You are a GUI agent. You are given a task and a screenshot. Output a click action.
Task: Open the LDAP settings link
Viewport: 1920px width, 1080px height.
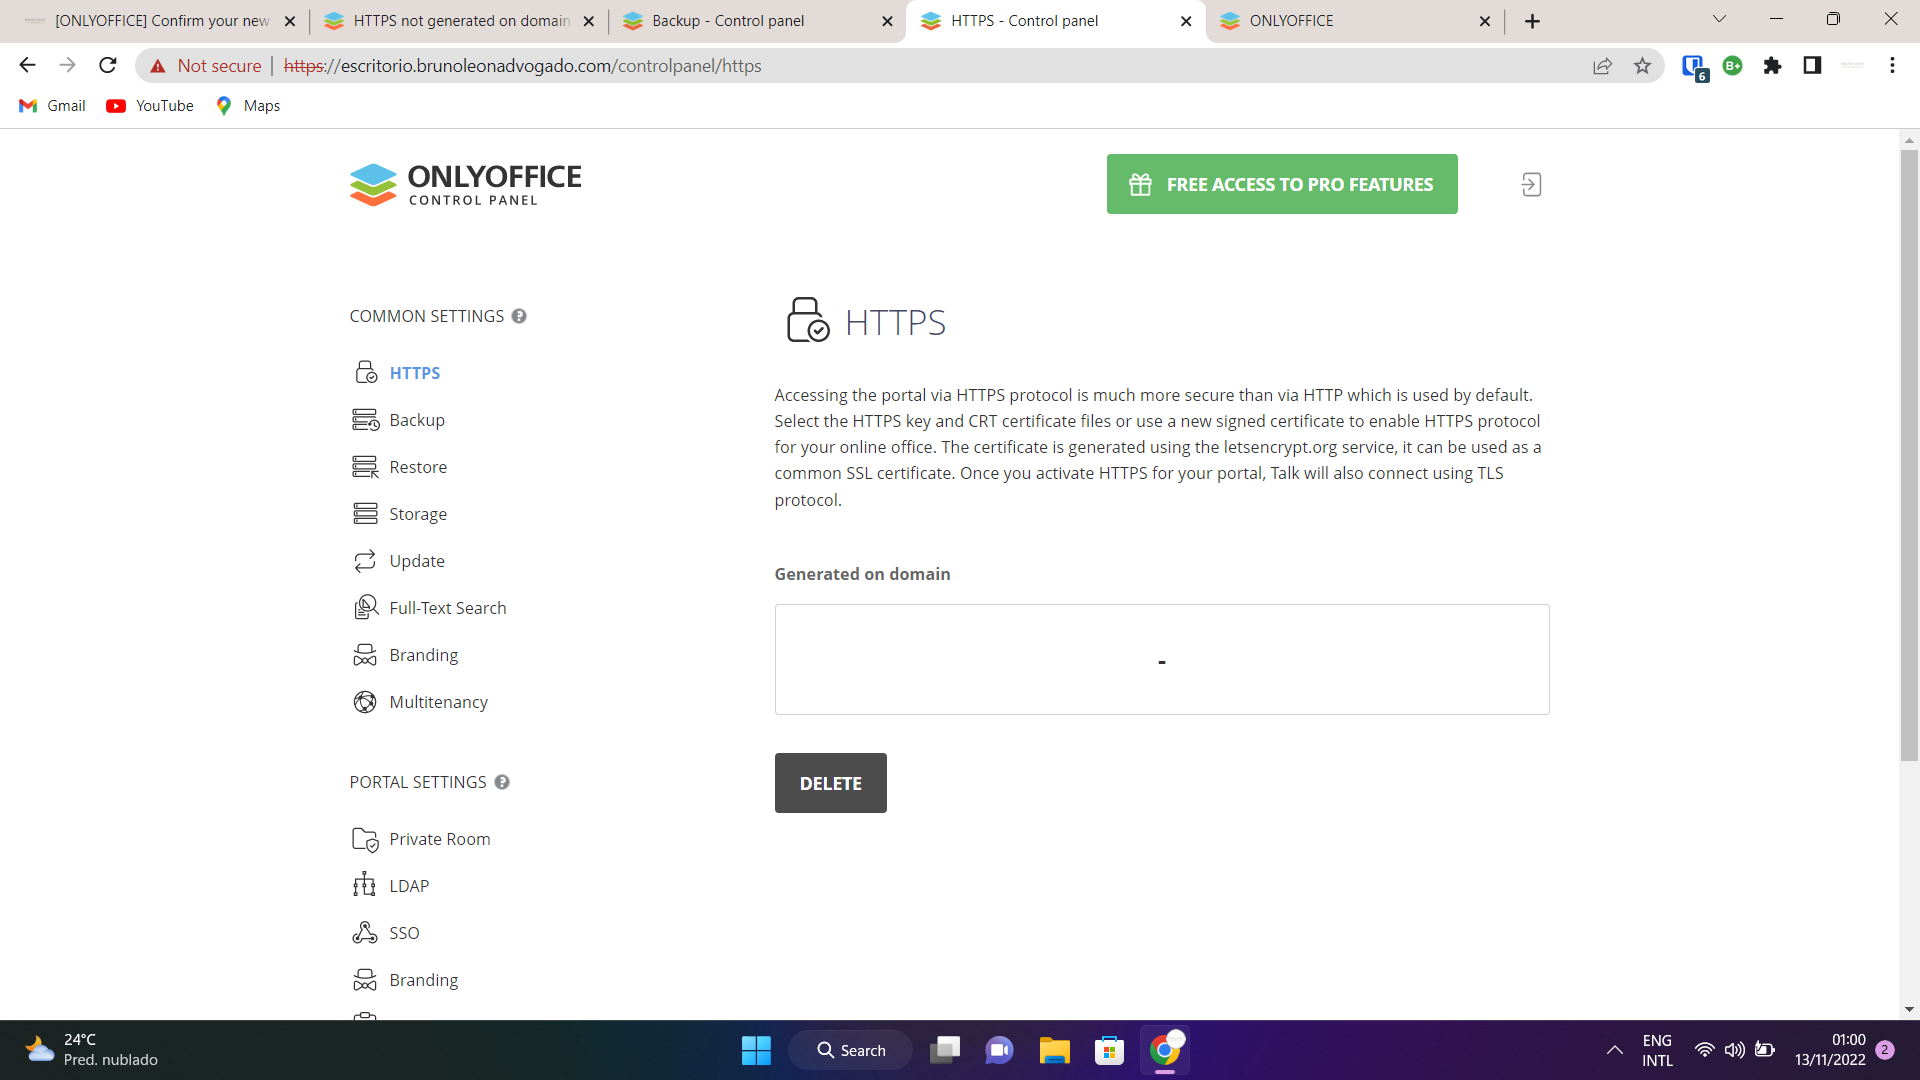409,886
